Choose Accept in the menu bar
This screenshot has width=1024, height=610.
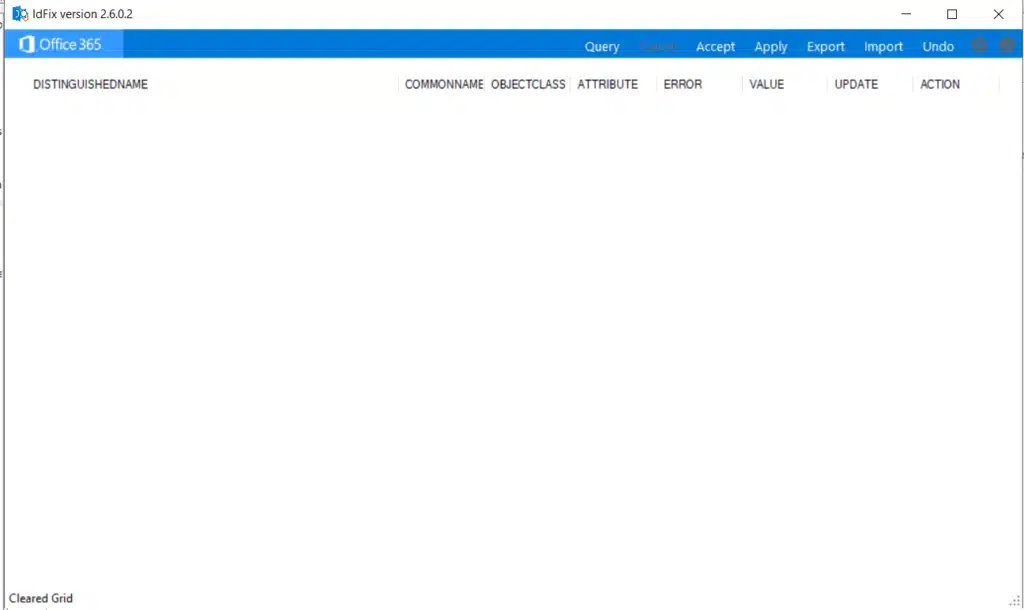click(x=715, y=47)
